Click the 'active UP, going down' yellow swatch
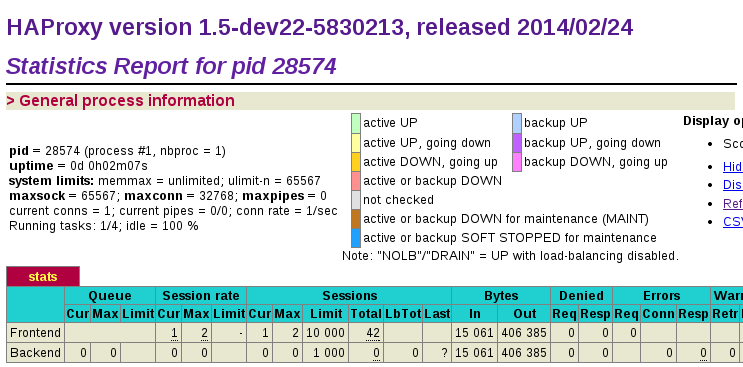 point(356,143)
